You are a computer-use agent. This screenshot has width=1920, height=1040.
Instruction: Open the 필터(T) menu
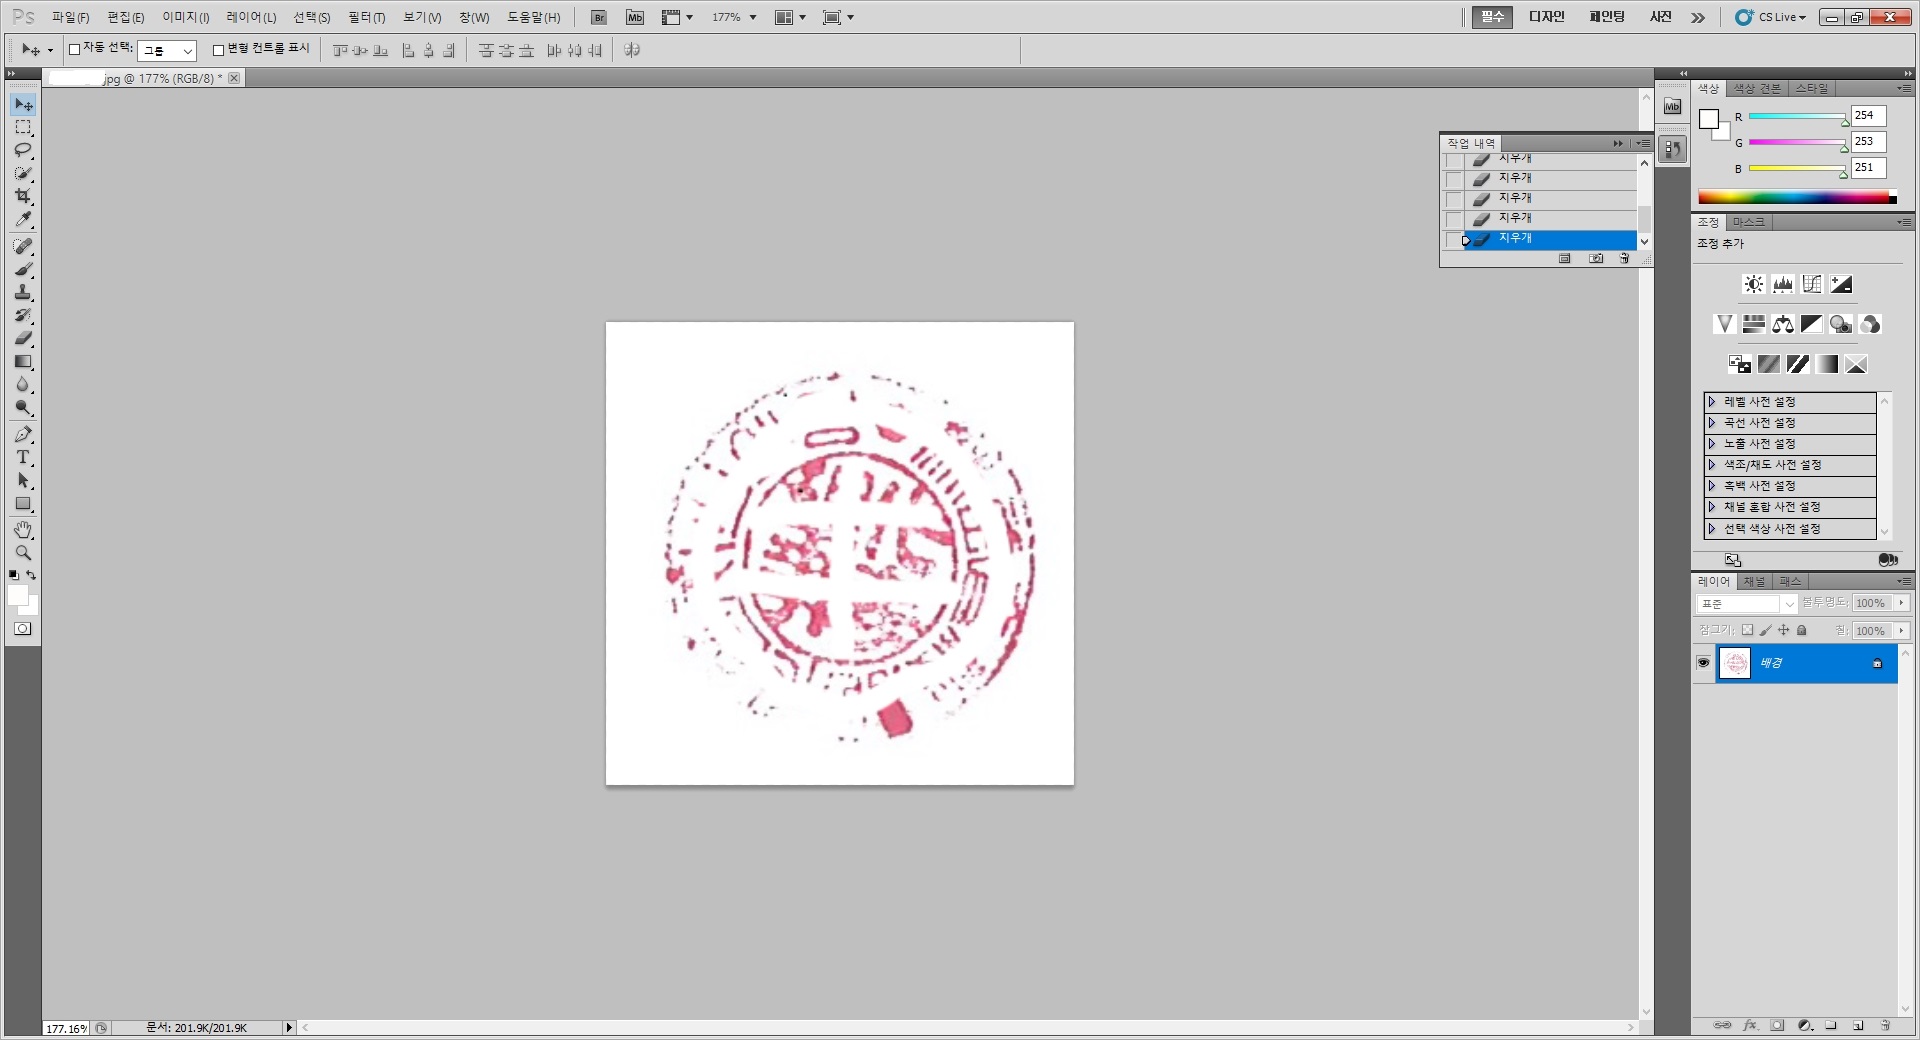click(366, 18)
